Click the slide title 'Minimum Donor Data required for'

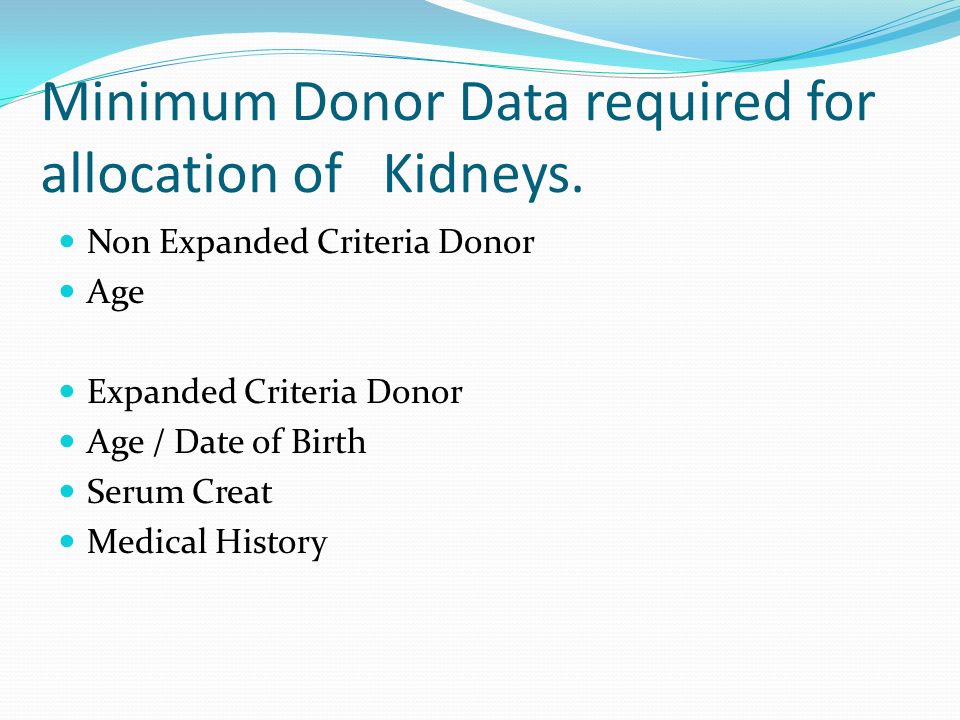459,102
